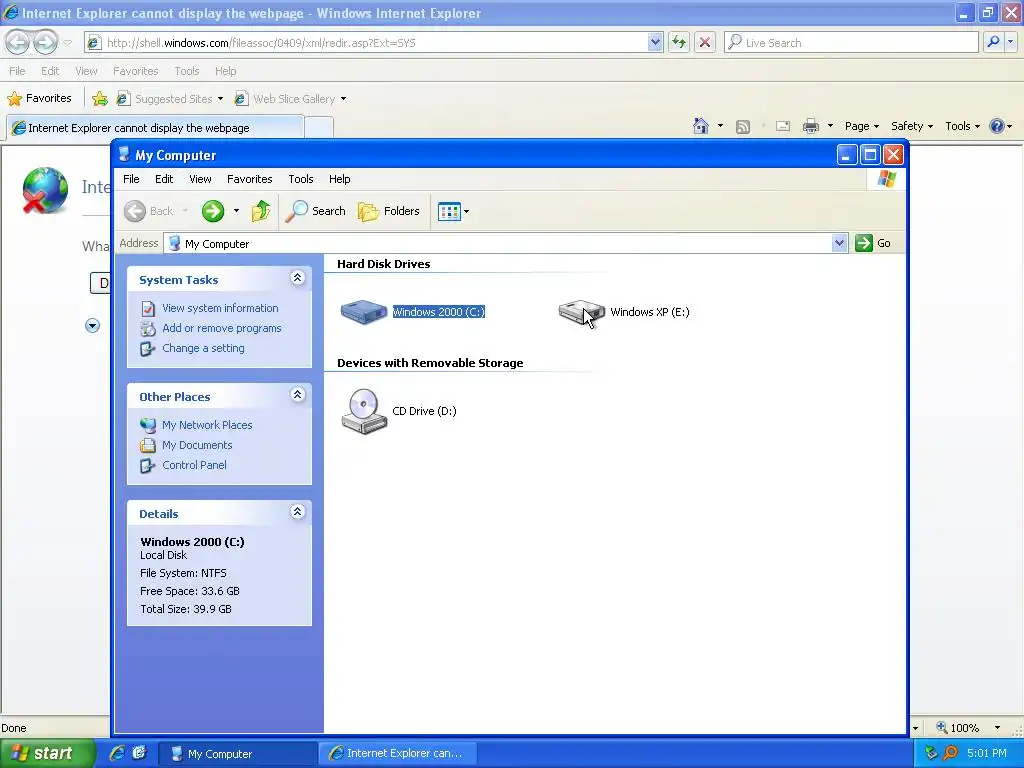Click the Home icon in IE command bar
1024x768 pixels.
click(701, 126)
